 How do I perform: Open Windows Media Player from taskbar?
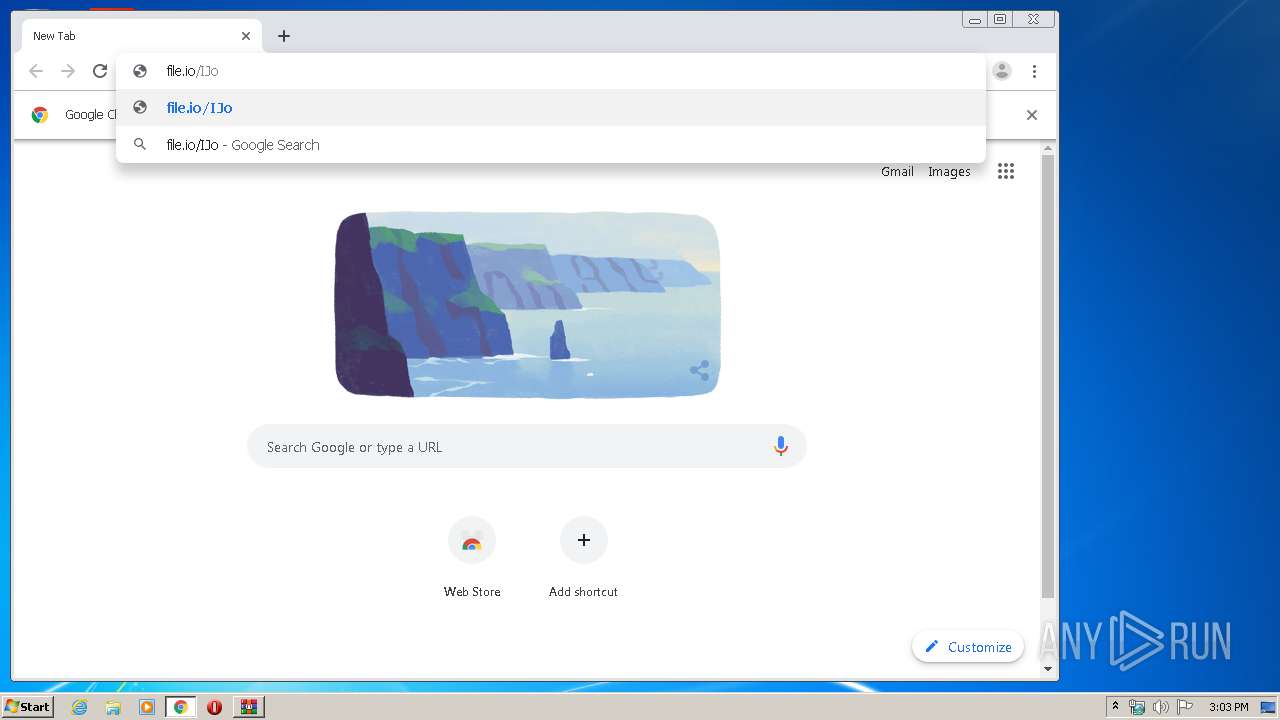147,707
